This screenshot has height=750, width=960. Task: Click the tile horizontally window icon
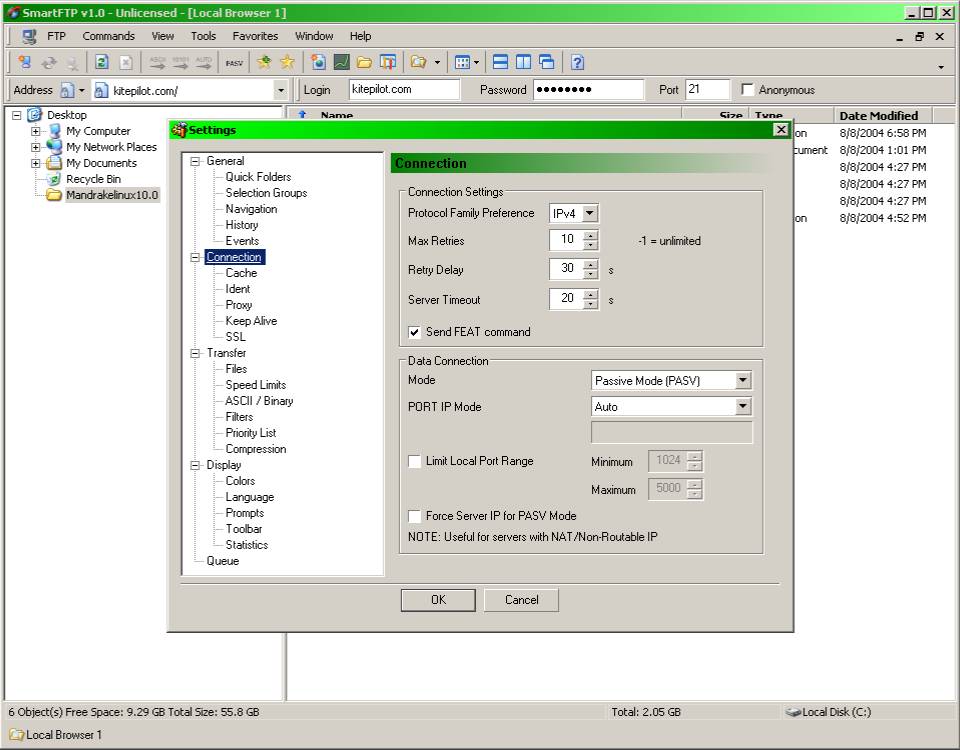500,62
